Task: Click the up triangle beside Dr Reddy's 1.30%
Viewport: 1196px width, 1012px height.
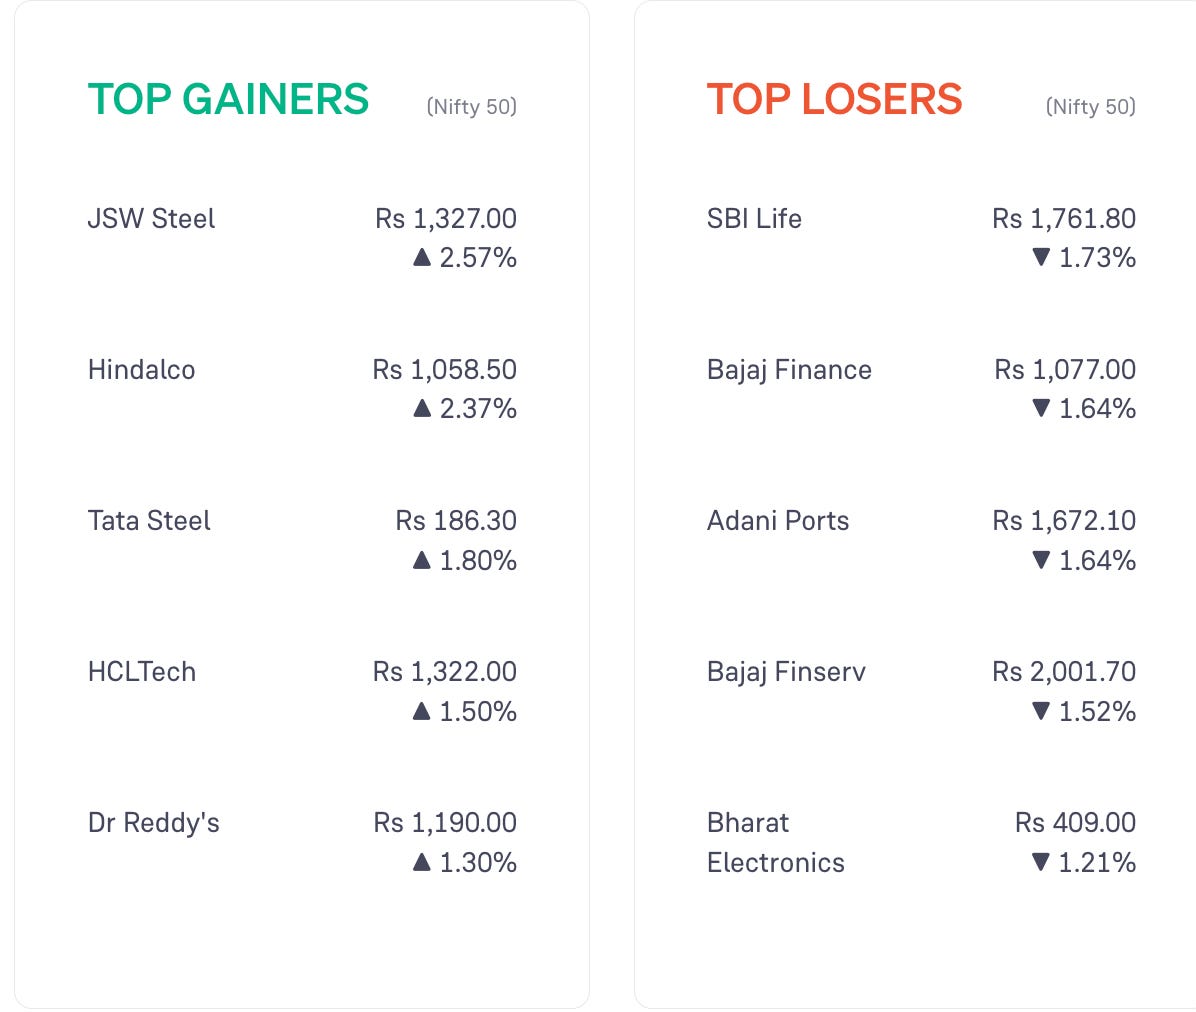Action: (422, 862)
